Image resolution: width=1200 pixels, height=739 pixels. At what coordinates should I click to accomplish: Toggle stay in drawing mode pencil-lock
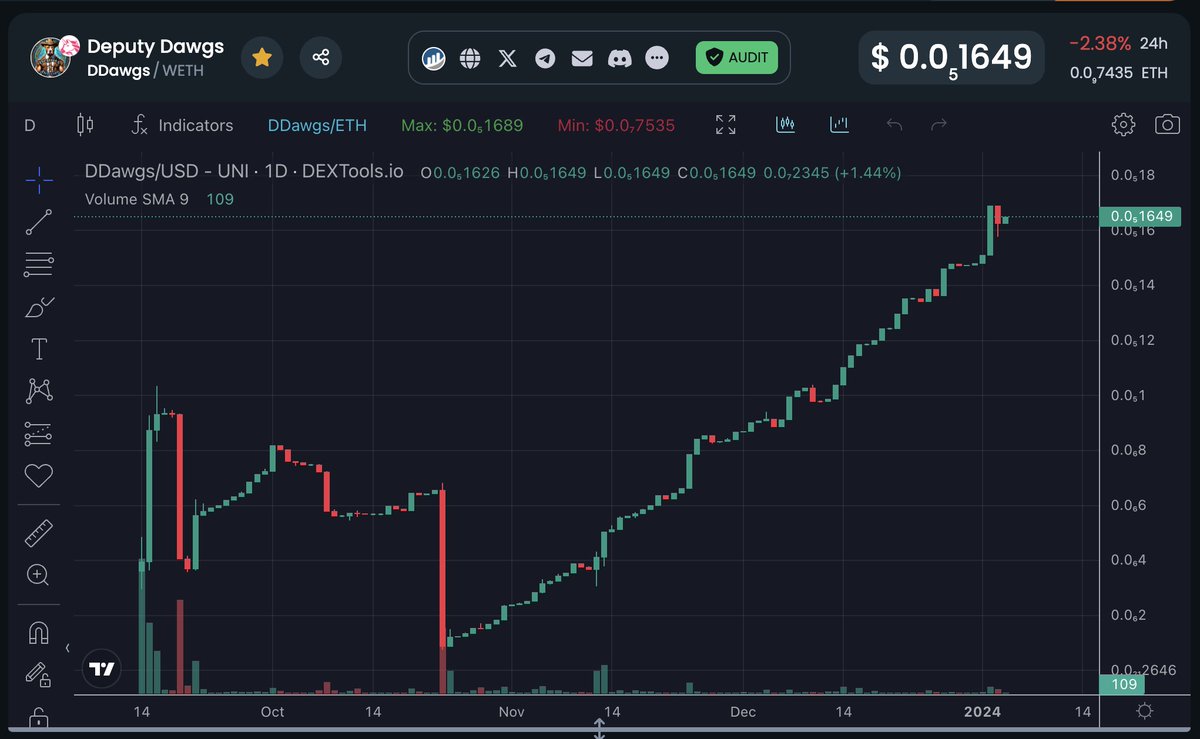39,676
